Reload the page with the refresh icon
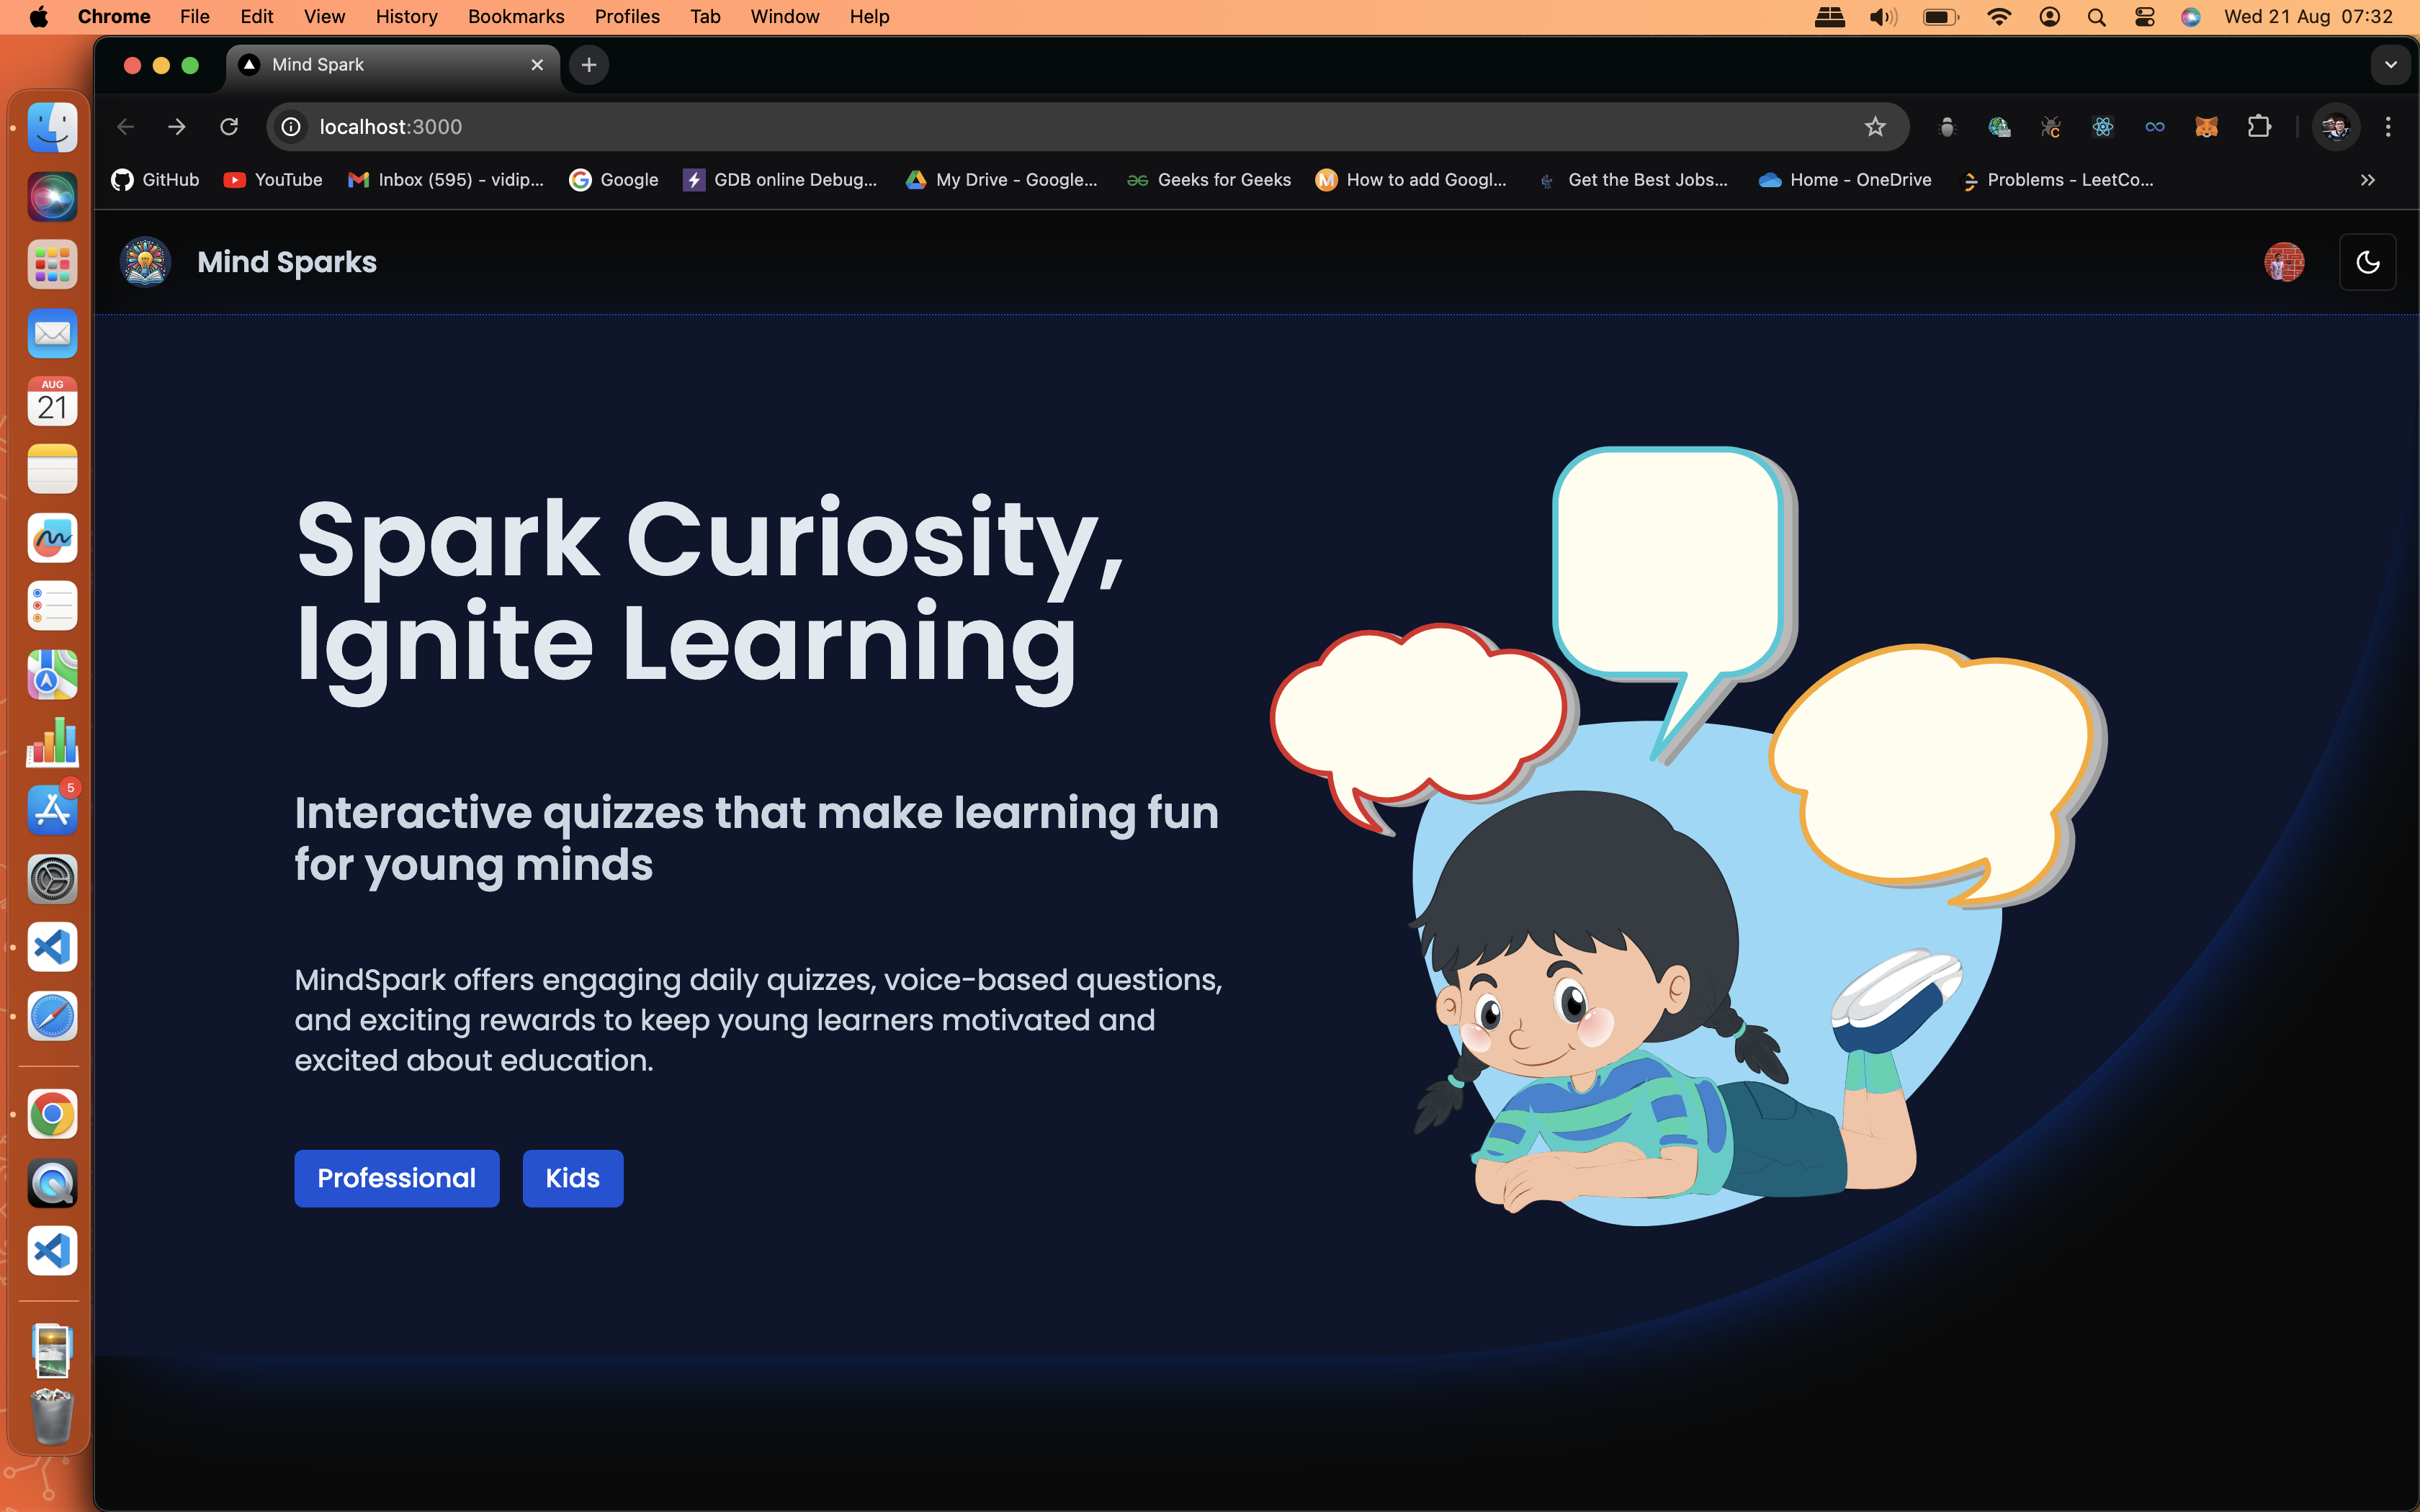 tap(229, 127)
